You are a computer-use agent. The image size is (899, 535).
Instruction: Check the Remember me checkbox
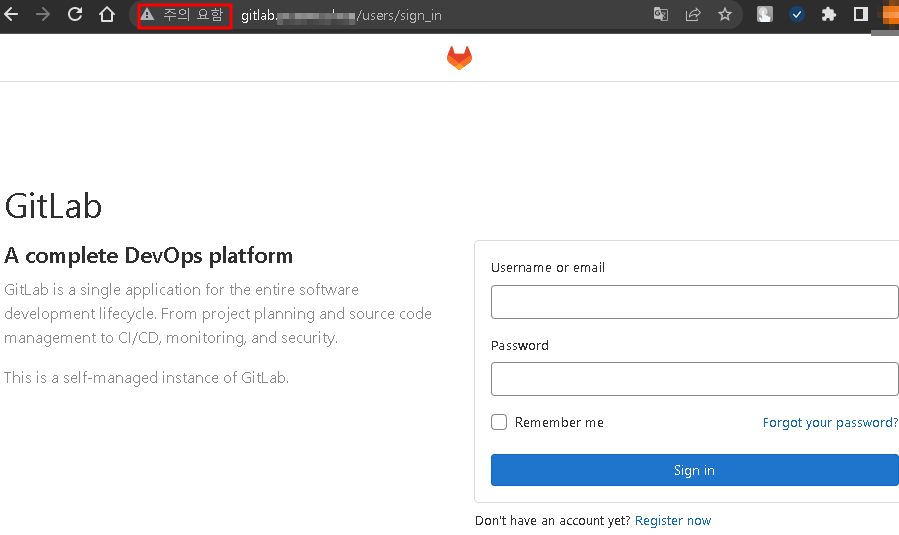pyautogui.click(x=499, y=422)
